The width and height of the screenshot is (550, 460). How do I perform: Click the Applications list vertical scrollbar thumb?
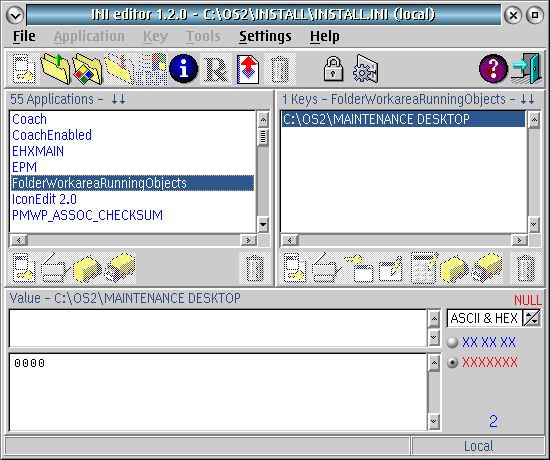[x=263, y=137]
